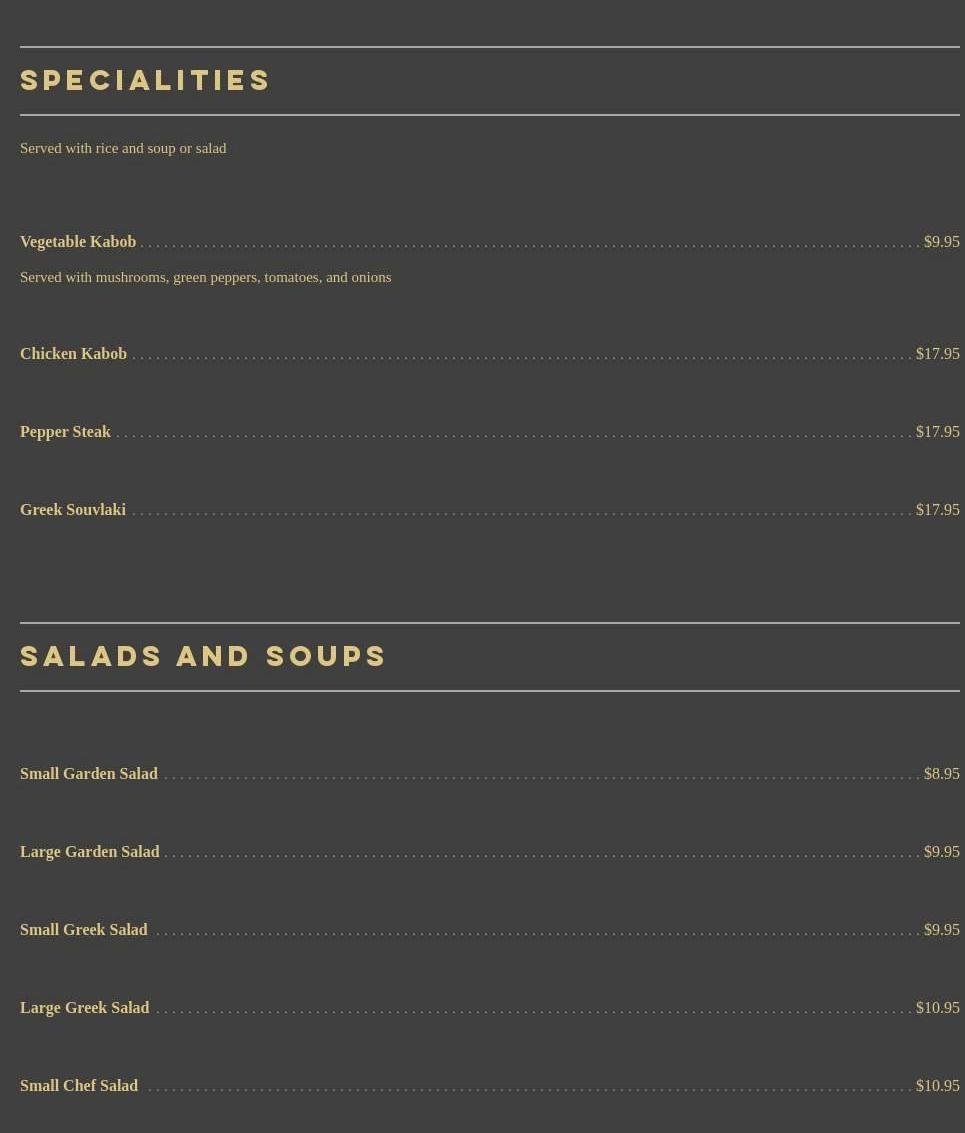Click the Small Greek Salad price

[941, 929]
